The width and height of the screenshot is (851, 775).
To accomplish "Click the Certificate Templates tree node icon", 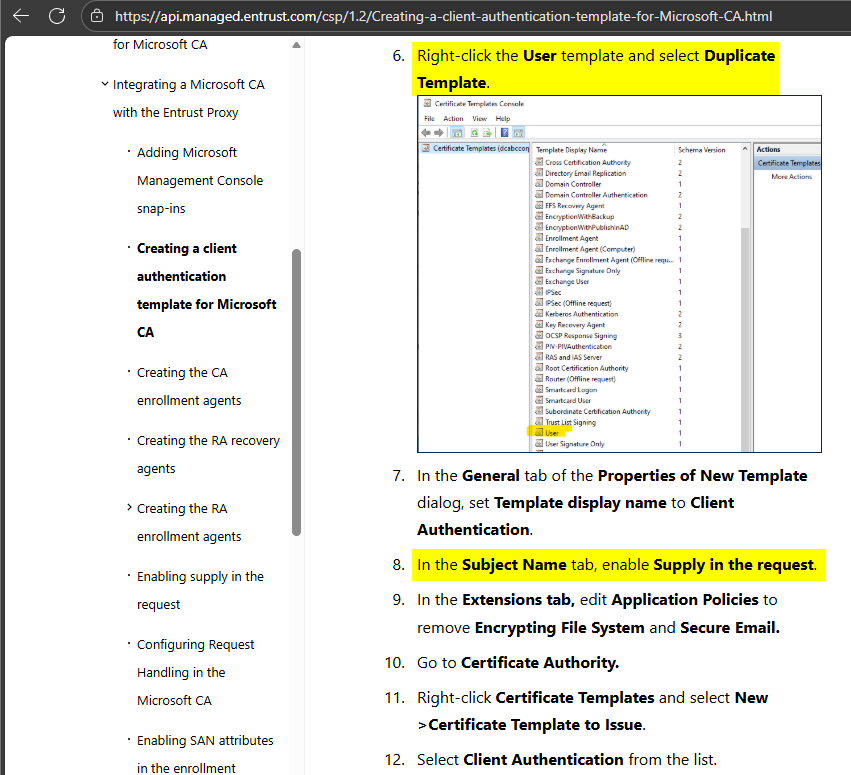I will [426, 148].
